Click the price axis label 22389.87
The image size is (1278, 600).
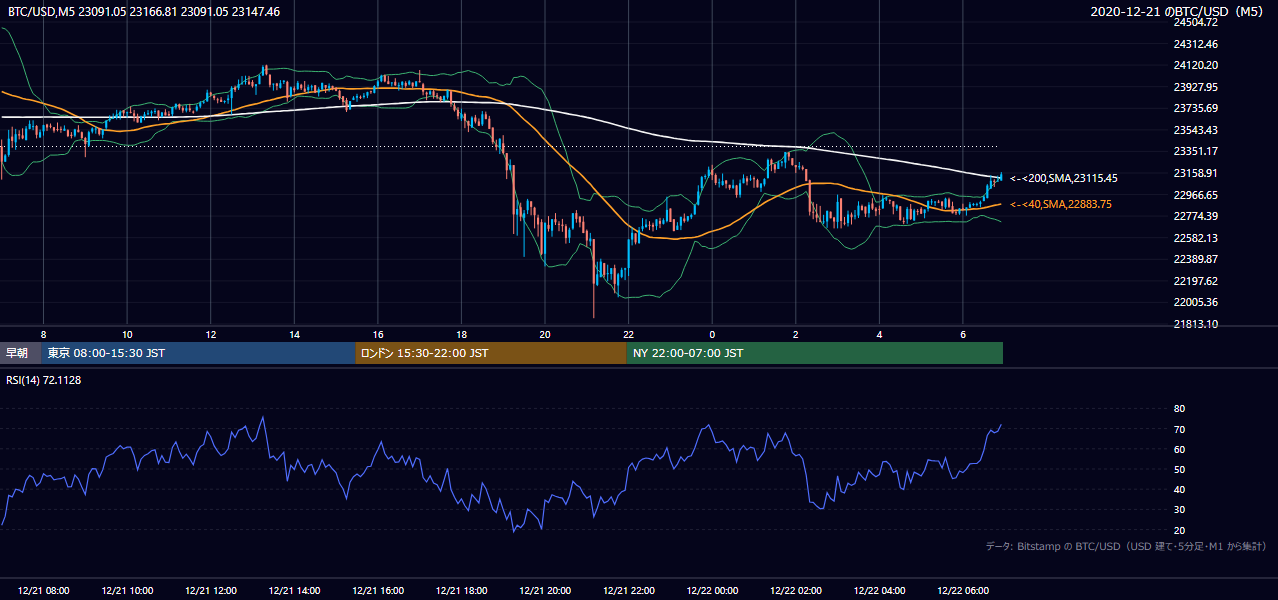click(x=1195, y=259)
